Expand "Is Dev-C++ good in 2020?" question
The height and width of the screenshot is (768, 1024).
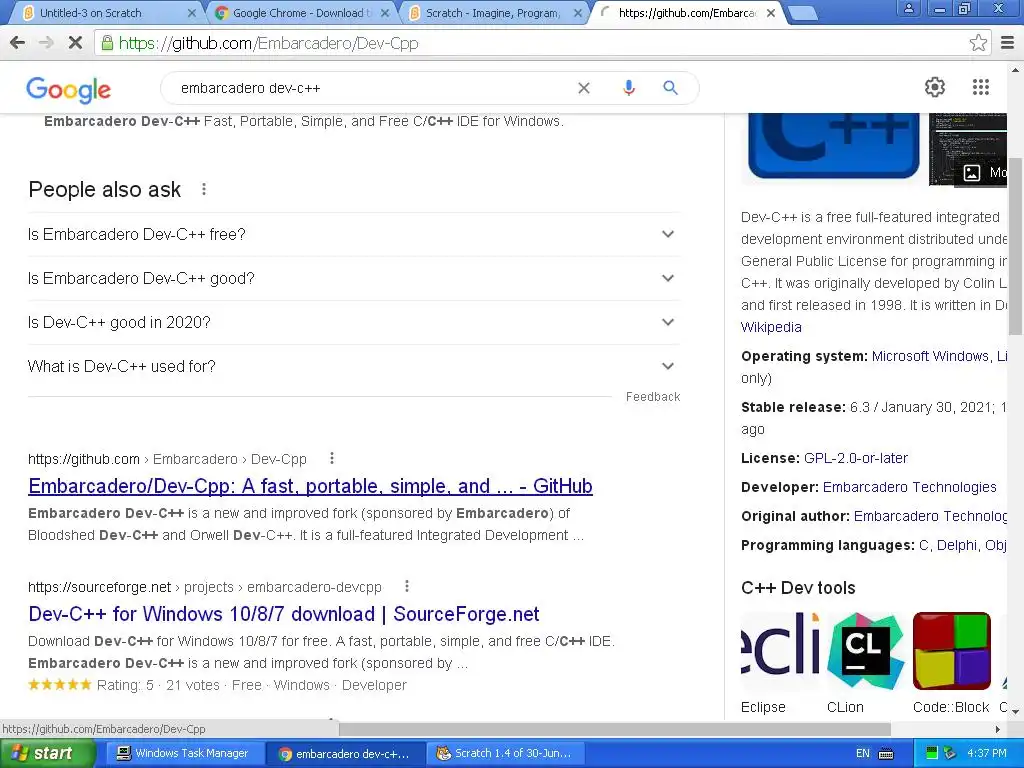[354, 323]
